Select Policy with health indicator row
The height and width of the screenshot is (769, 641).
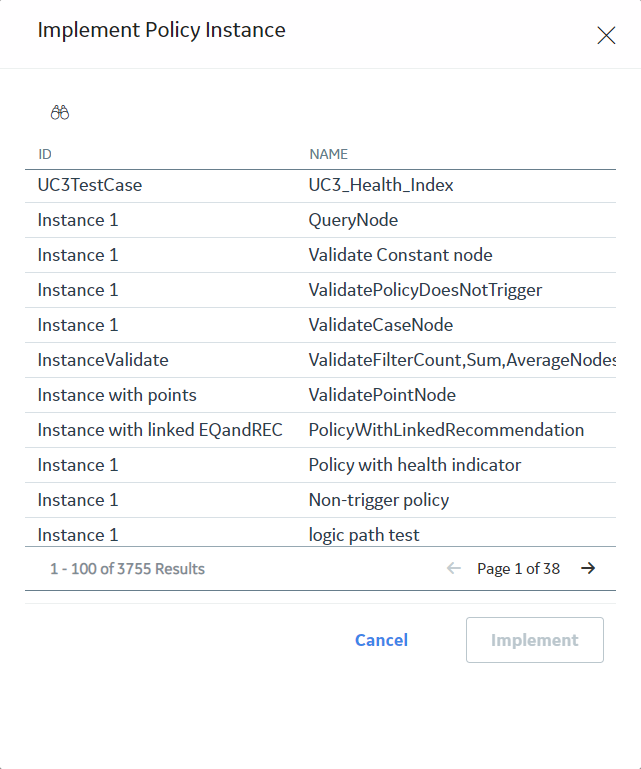(320, 465)
